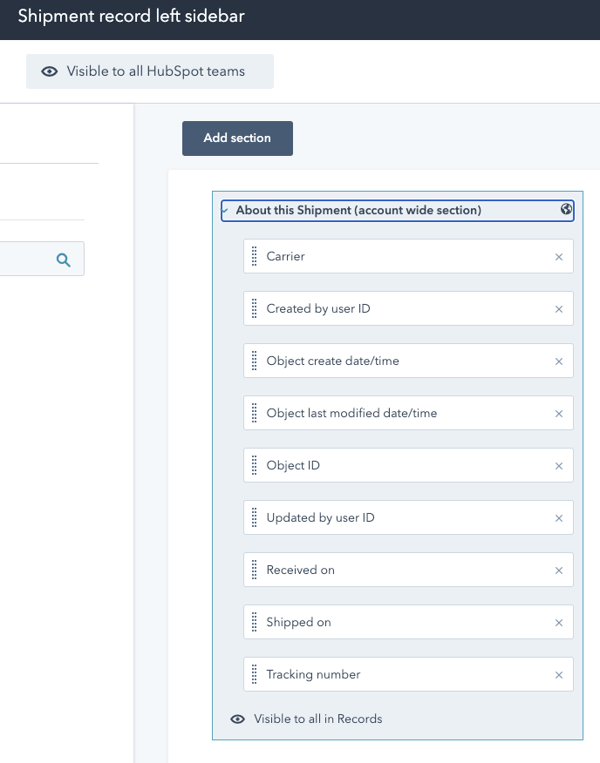This screenshot has height=763, width=600.
Task: Select the Object create date/time label
Action: click(x=333, y=361)
